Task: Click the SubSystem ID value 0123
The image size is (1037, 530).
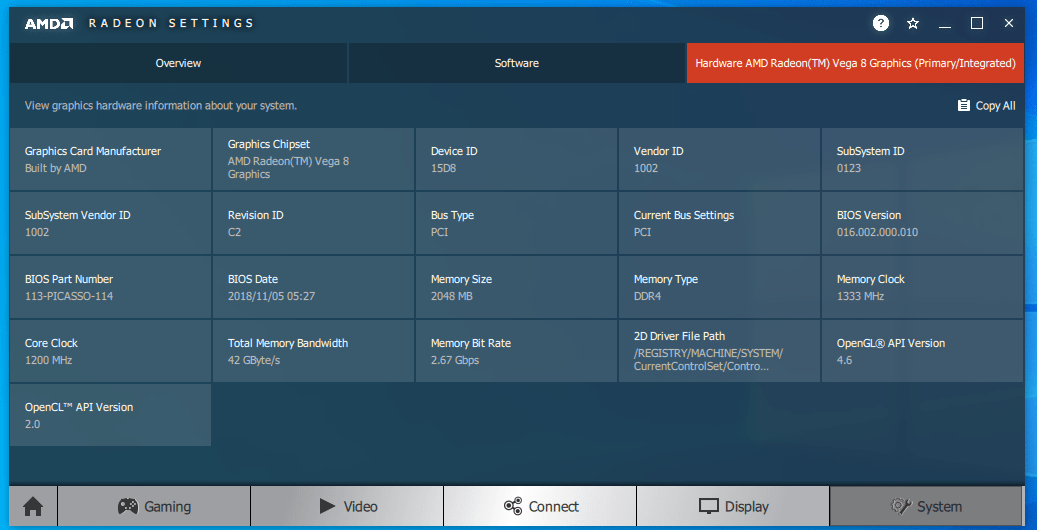Action: coord(849,168)
